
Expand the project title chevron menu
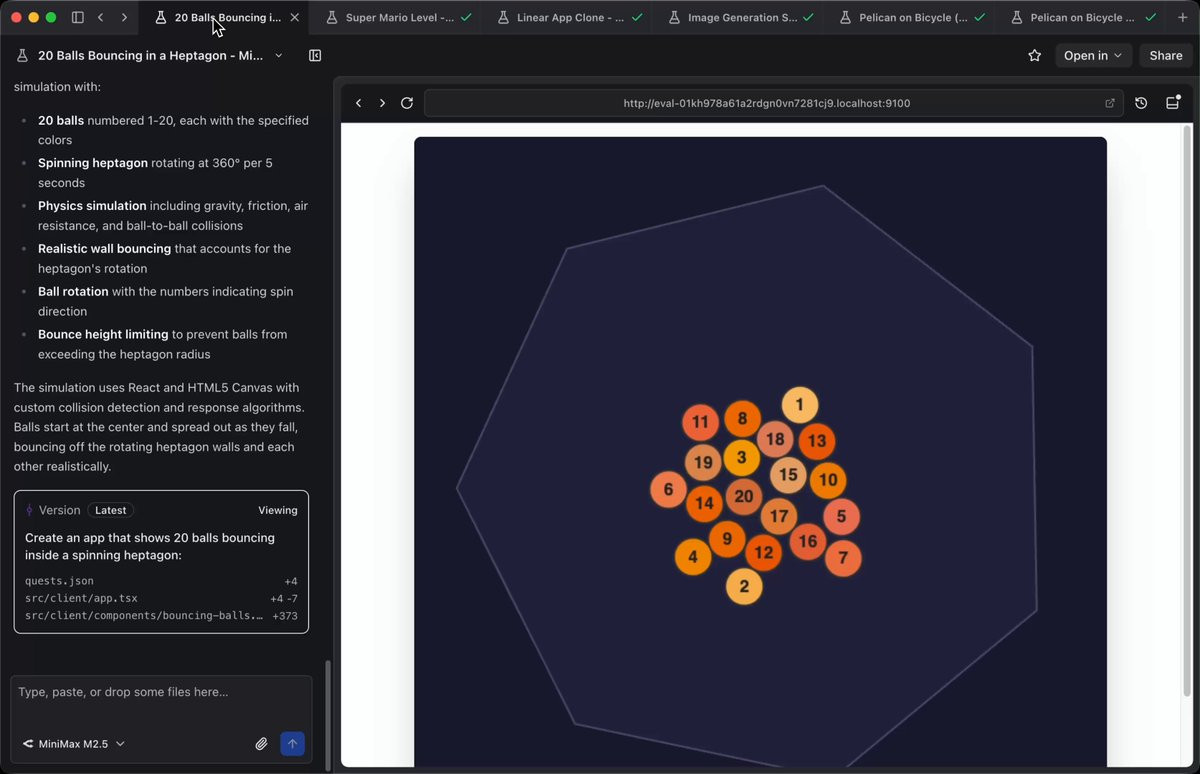pos(278,56)
